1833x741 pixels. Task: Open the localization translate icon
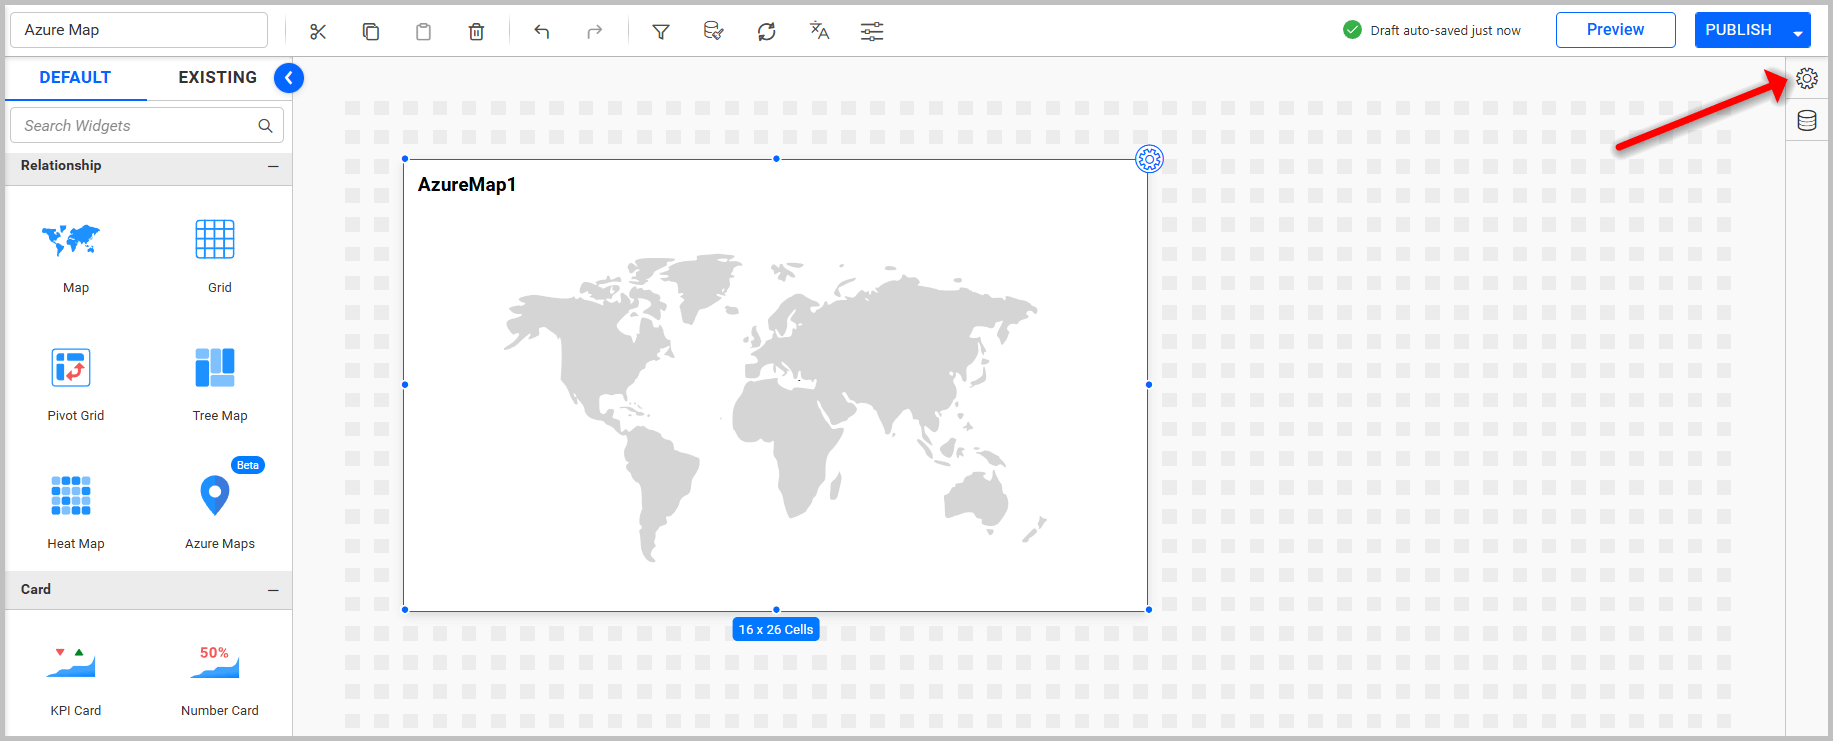coord(819,31)
